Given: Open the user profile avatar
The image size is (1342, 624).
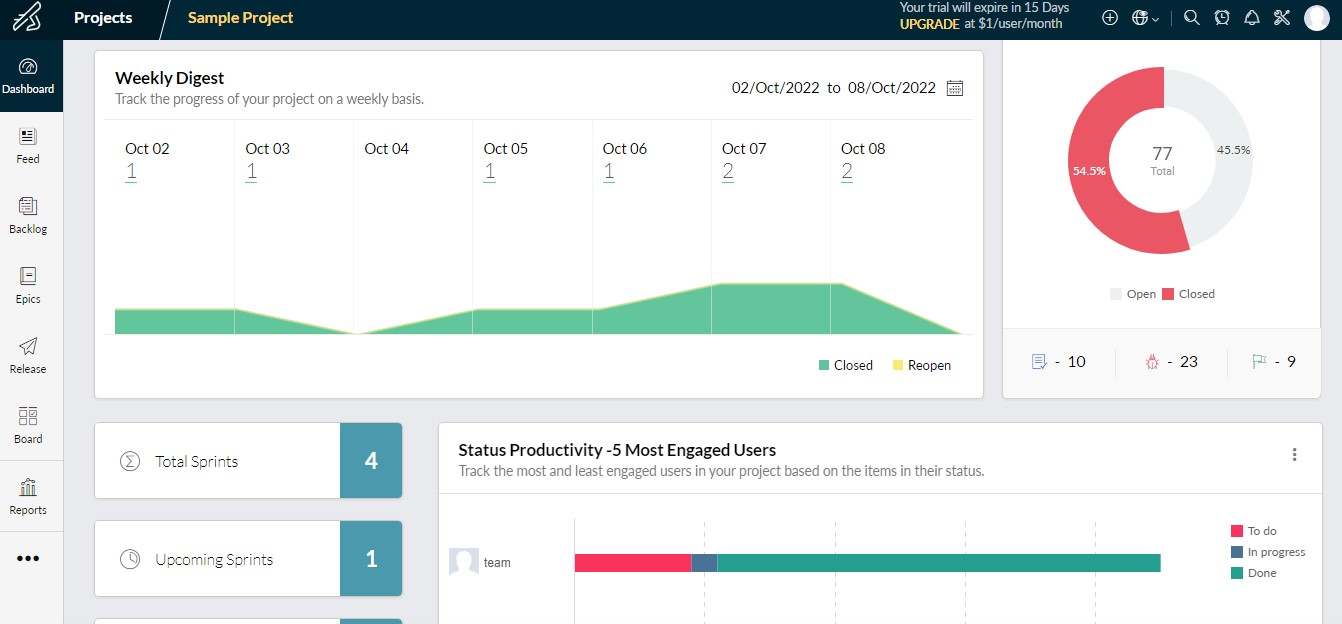Looking at the screenshot, I should [1316, 18].
